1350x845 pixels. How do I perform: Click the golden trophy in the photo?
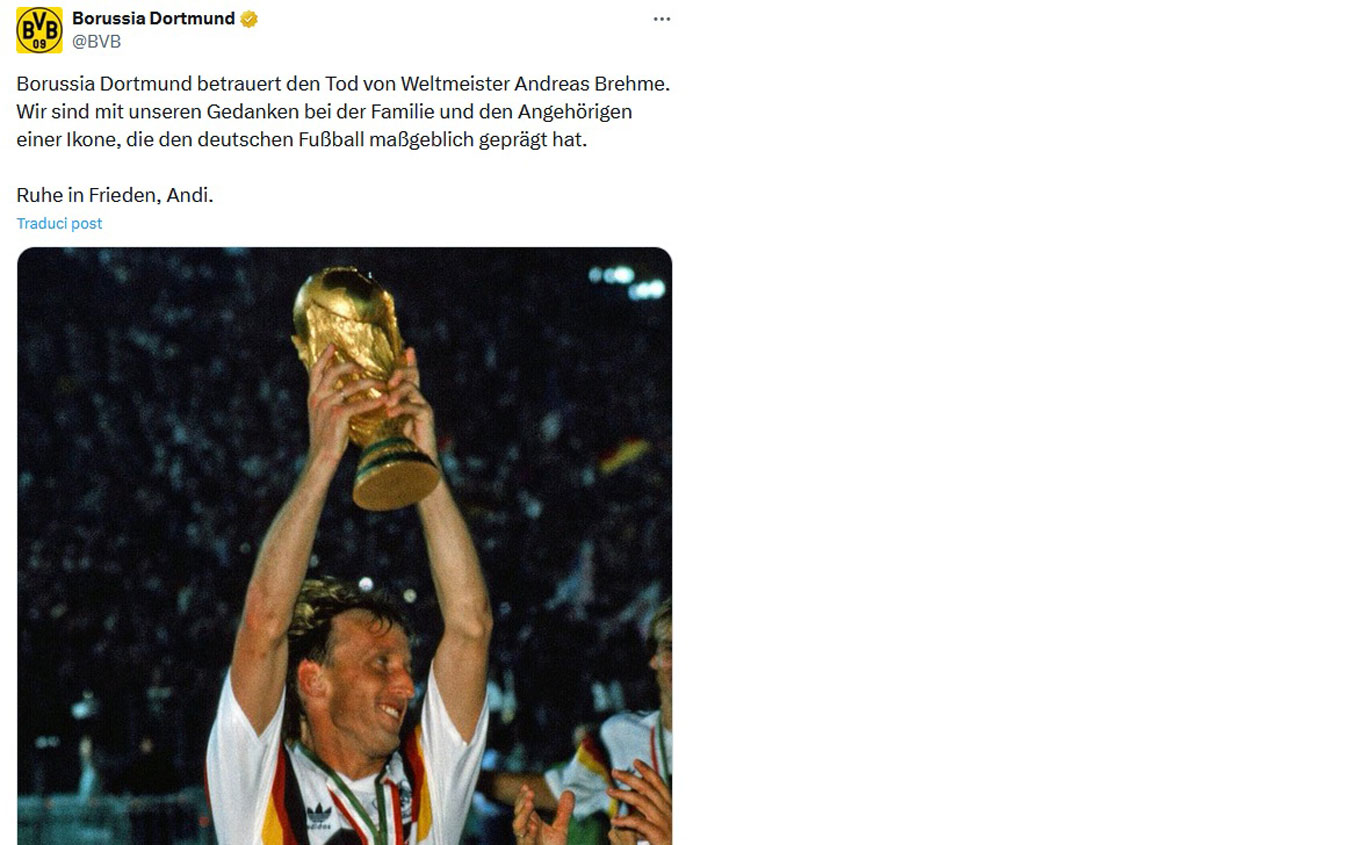[x=362, y=385]
